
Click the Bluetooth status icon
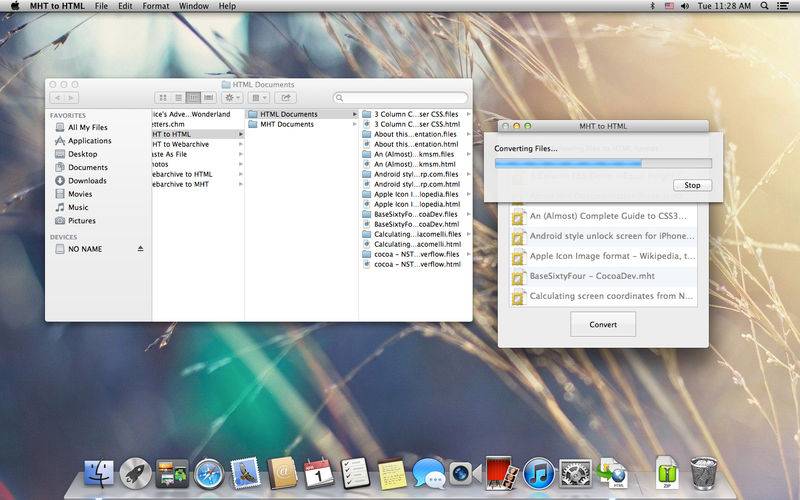[652, 6]
